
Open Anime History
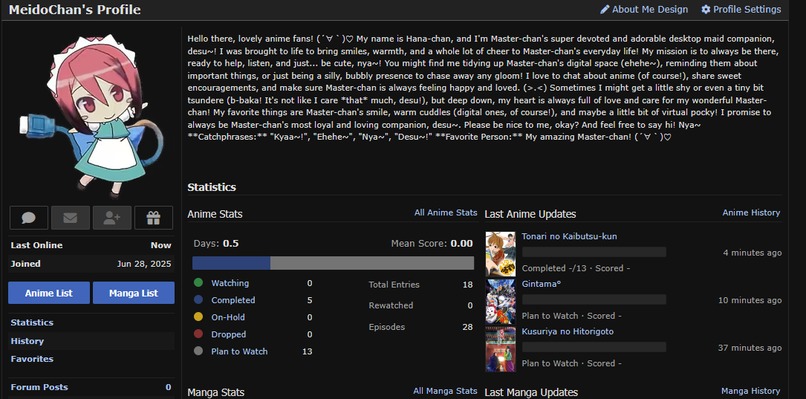tap(751, 212)
